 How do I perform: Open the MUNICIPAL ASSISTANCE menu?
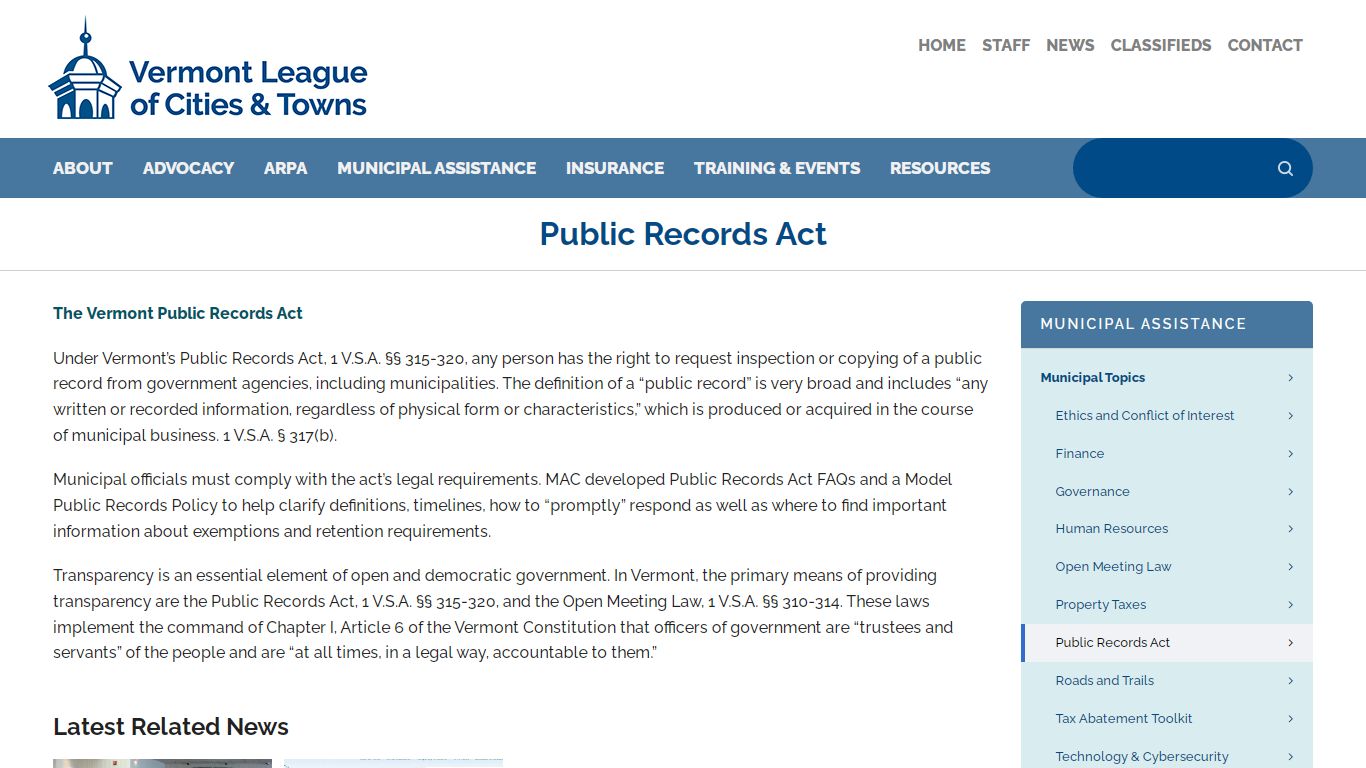pyautogui.click(x=437, y=168)
